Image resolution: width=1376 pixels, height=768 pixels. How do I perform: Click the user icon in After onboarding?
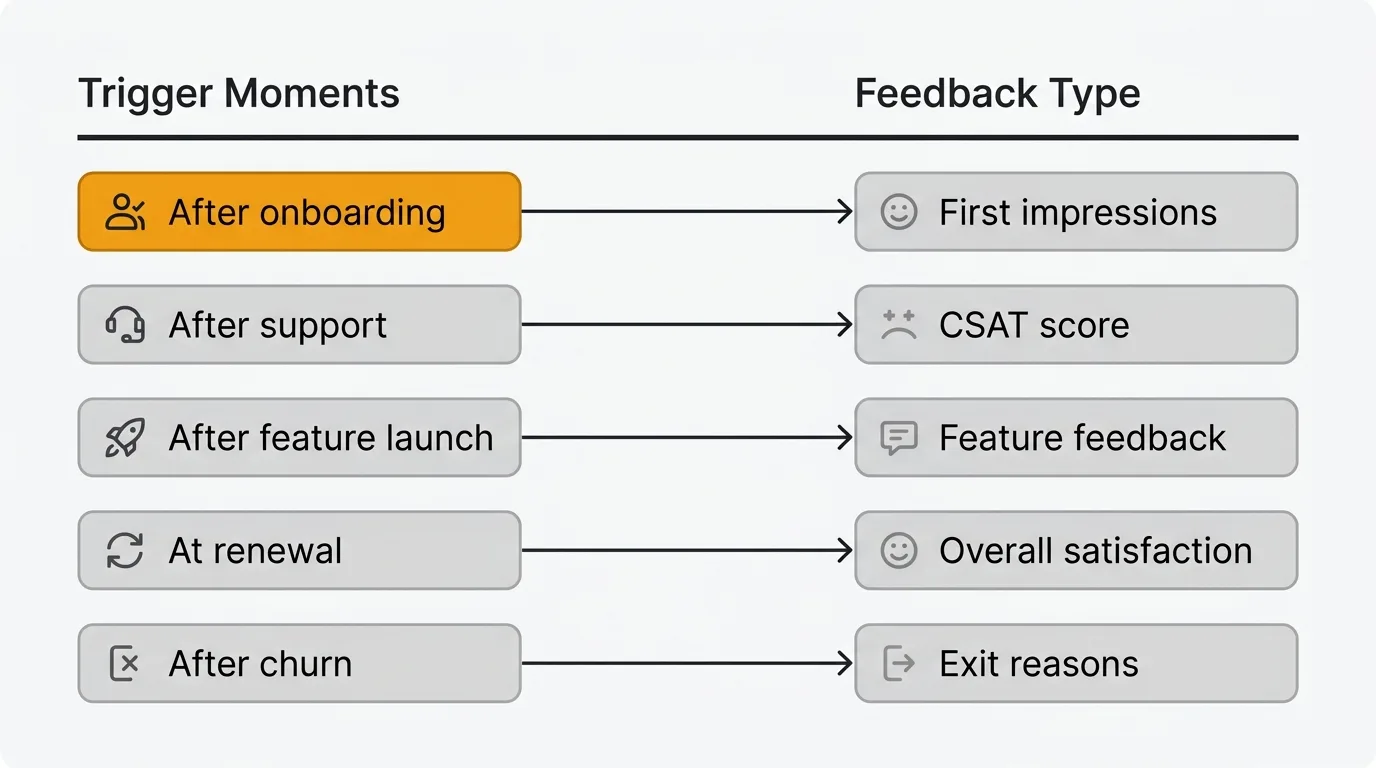click(x=125, y=212)
